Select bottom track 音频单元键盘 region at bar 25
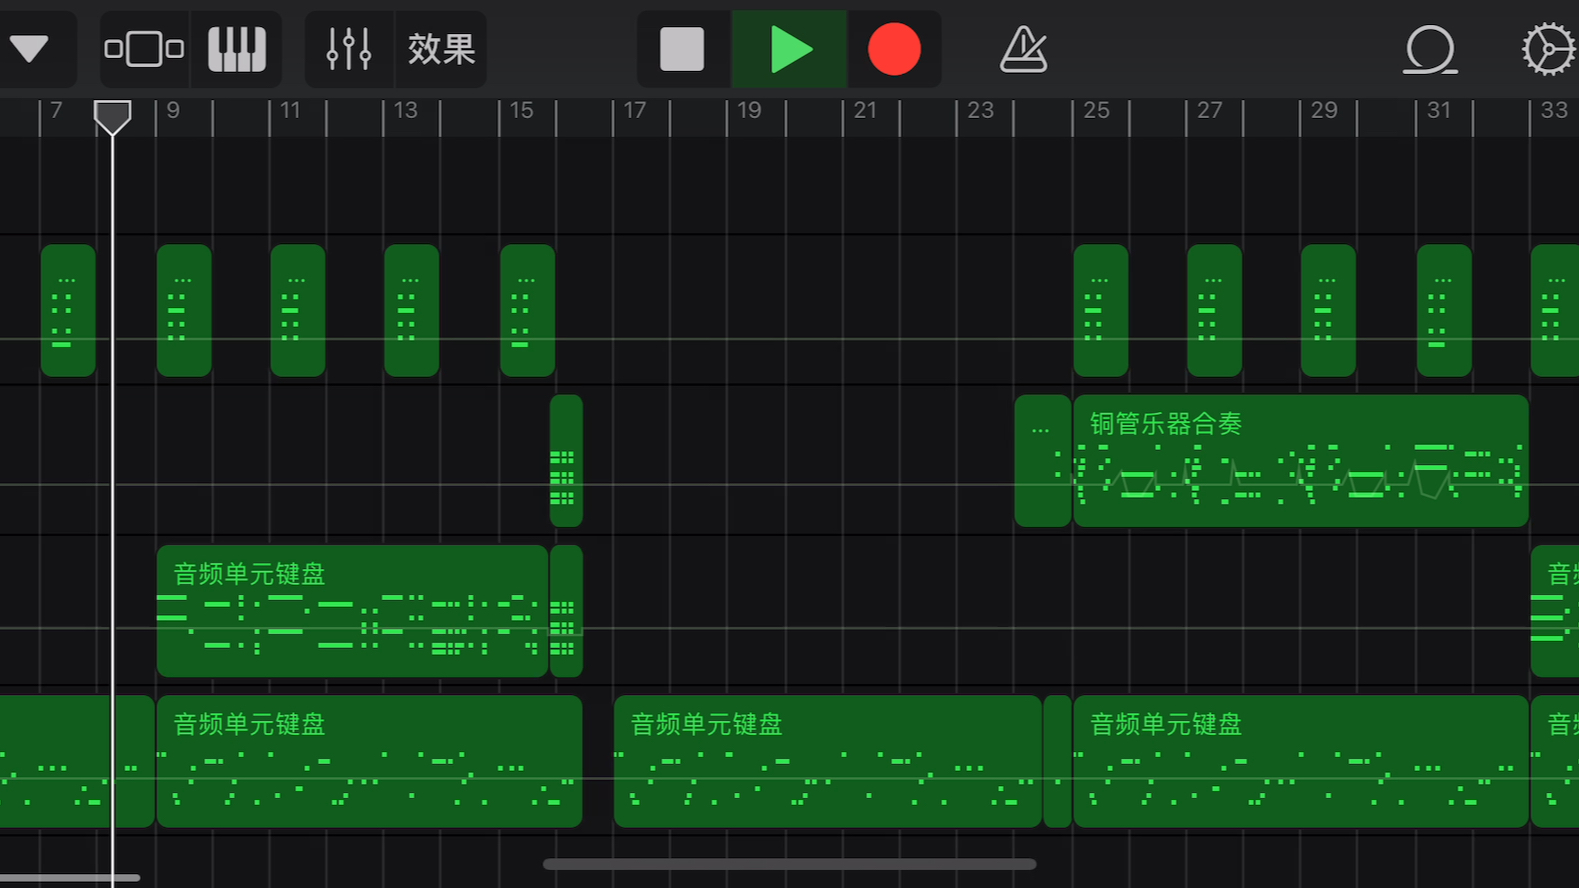Image resolution: width=1579 pixels, height=888 pixels. (1301, 761)
